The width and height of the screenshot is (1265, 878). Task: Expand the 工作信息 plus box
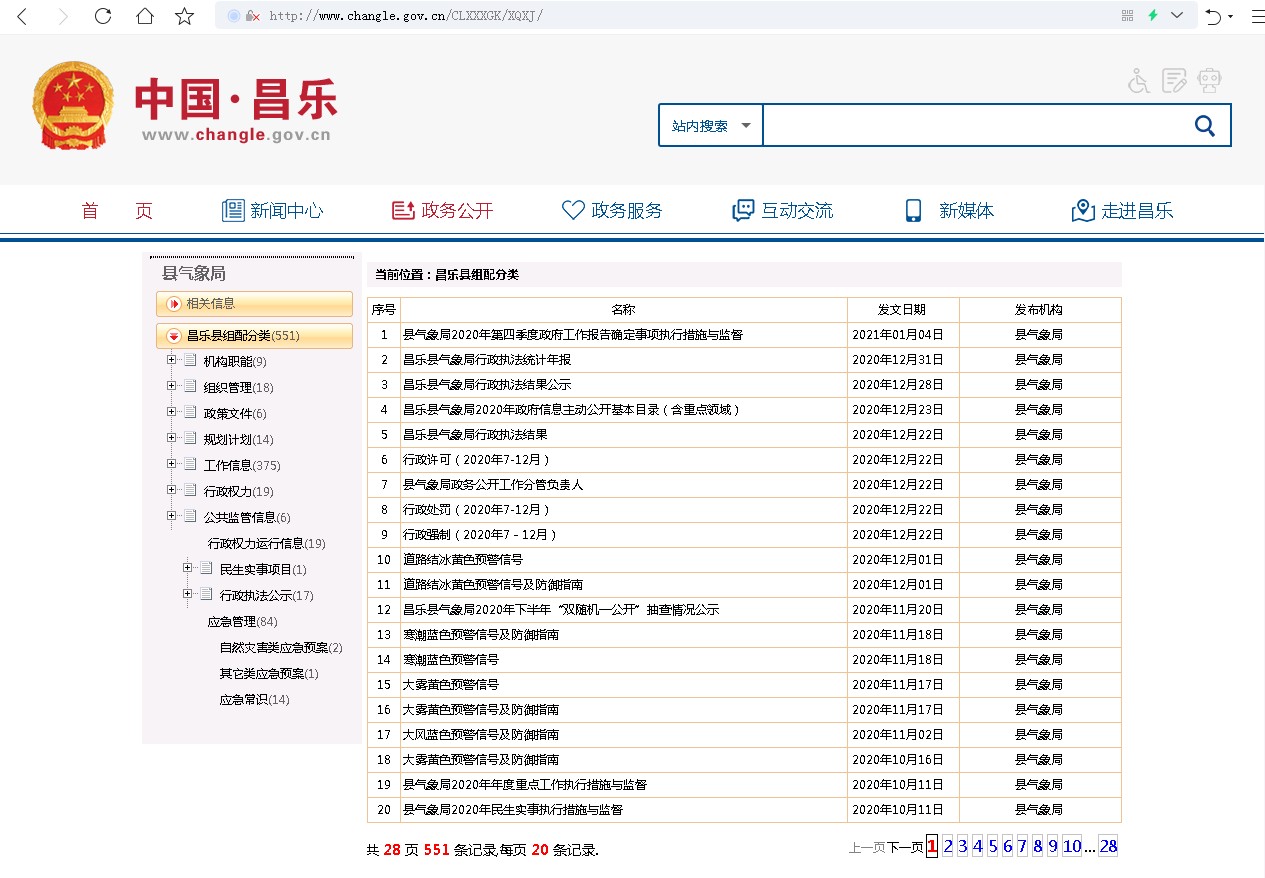point(172,464)
